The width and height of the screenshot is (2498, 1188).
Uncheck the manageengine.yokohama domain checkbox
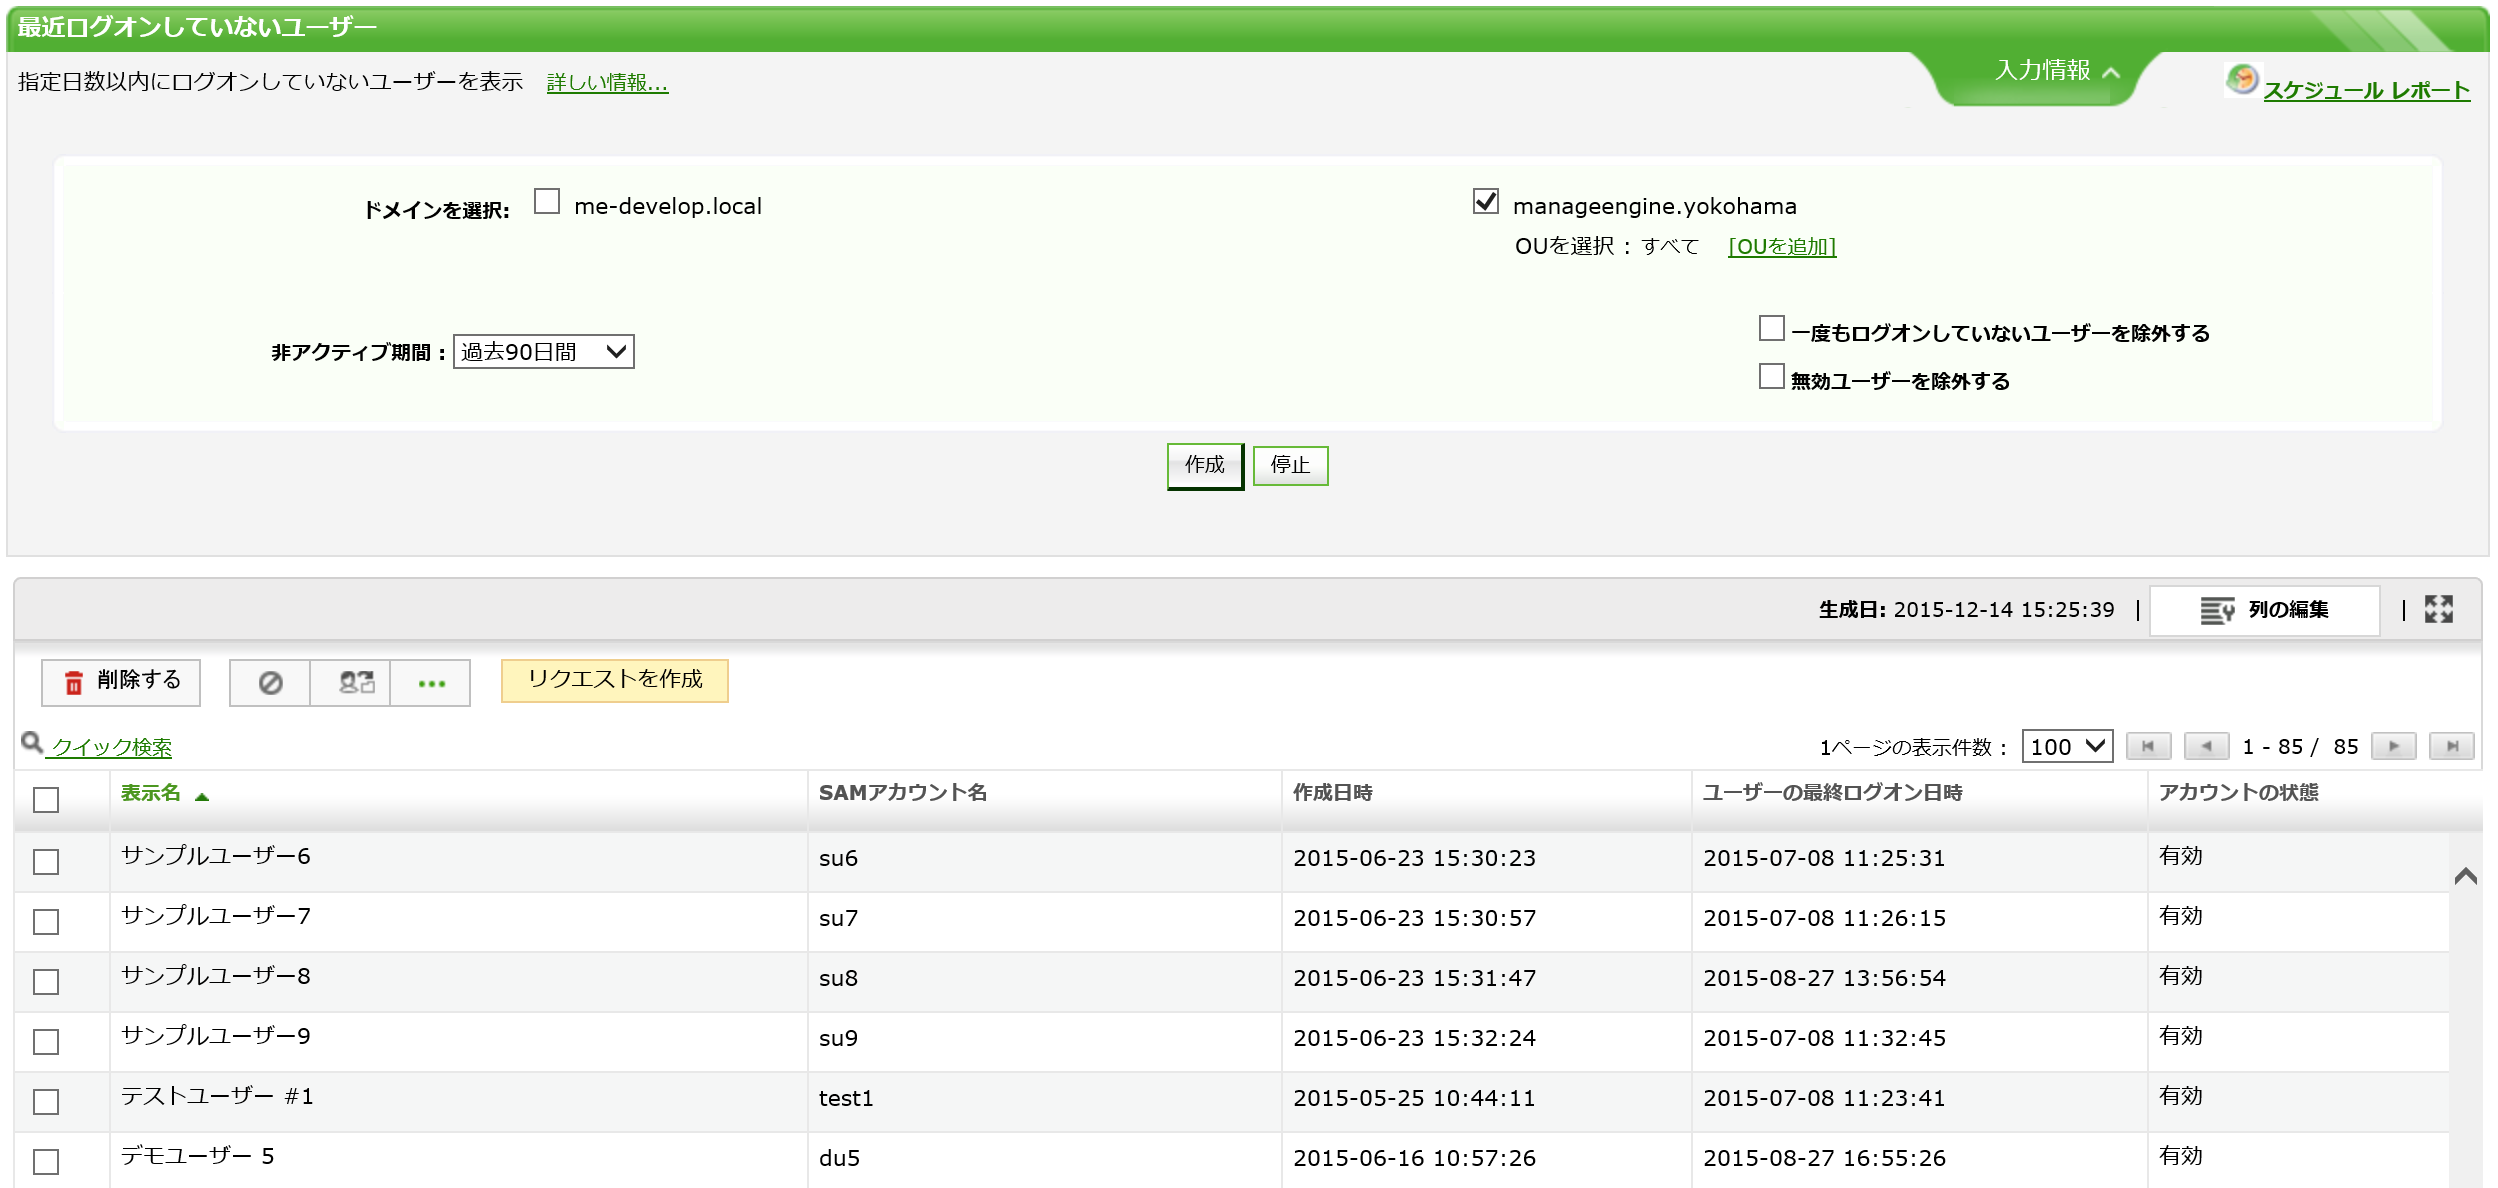click(x=1485, y=202)
